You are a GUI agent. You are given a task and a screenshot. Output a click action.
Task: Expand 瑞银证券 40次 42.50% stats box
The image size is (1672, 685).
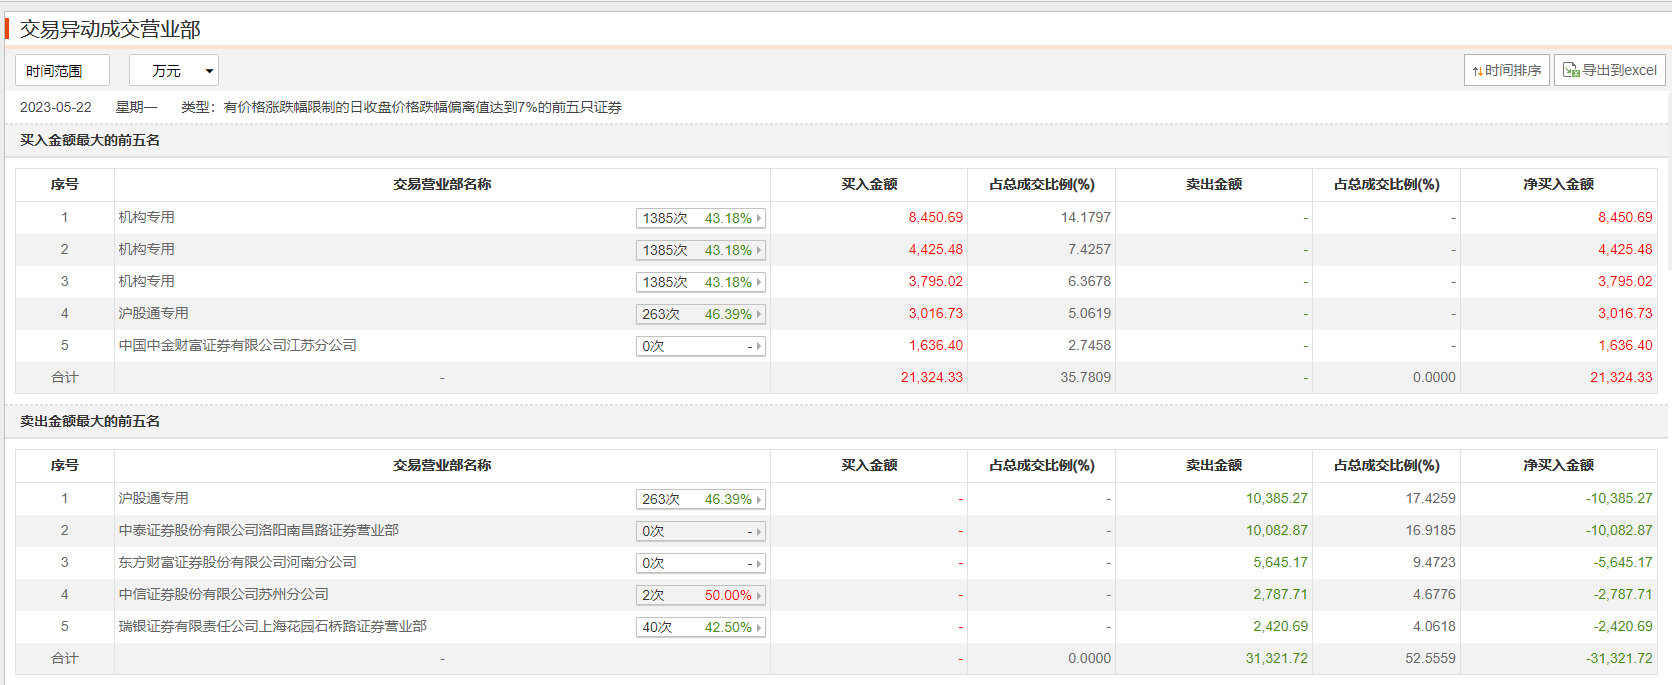click(x=700, y=627)
